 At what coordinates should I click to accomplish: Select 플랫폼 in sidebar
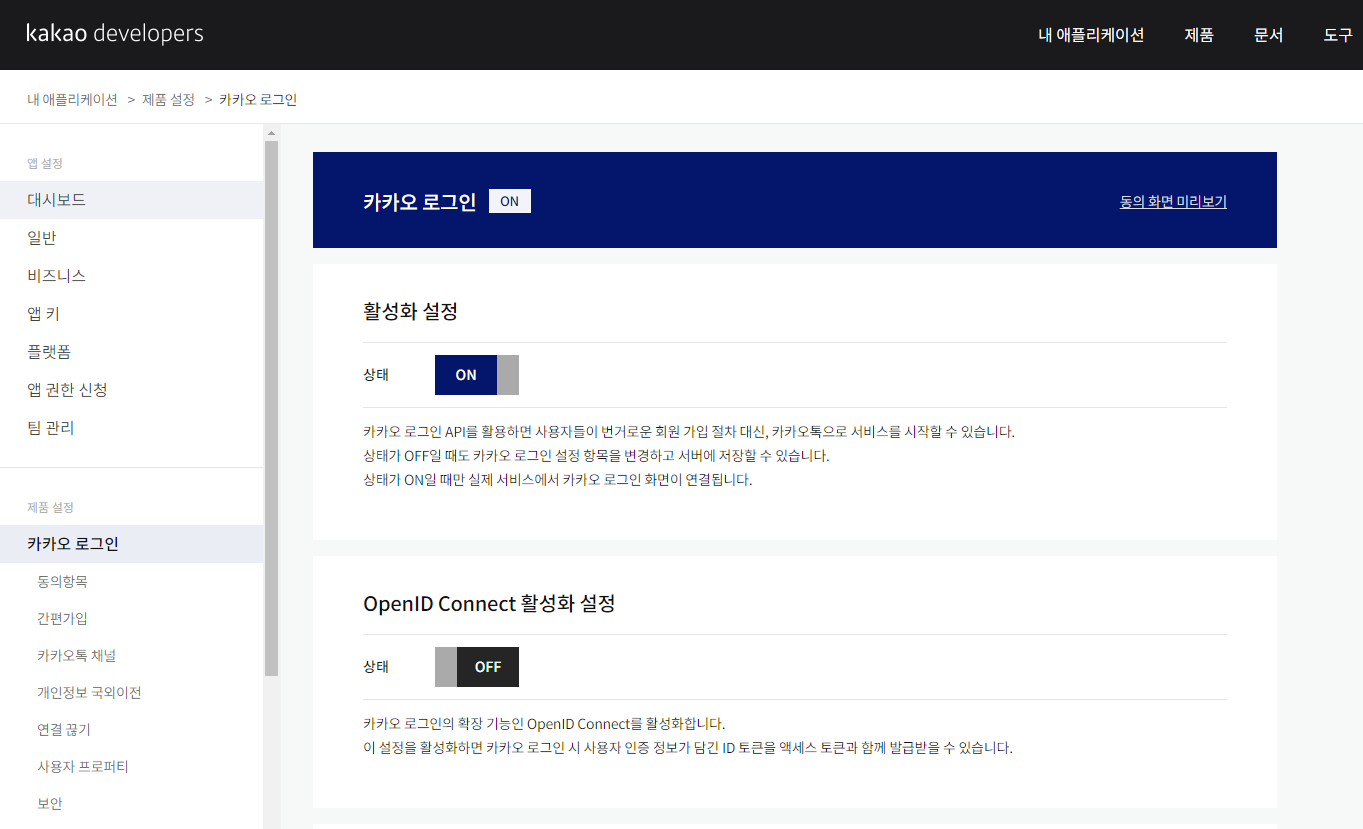click(131, 352)
